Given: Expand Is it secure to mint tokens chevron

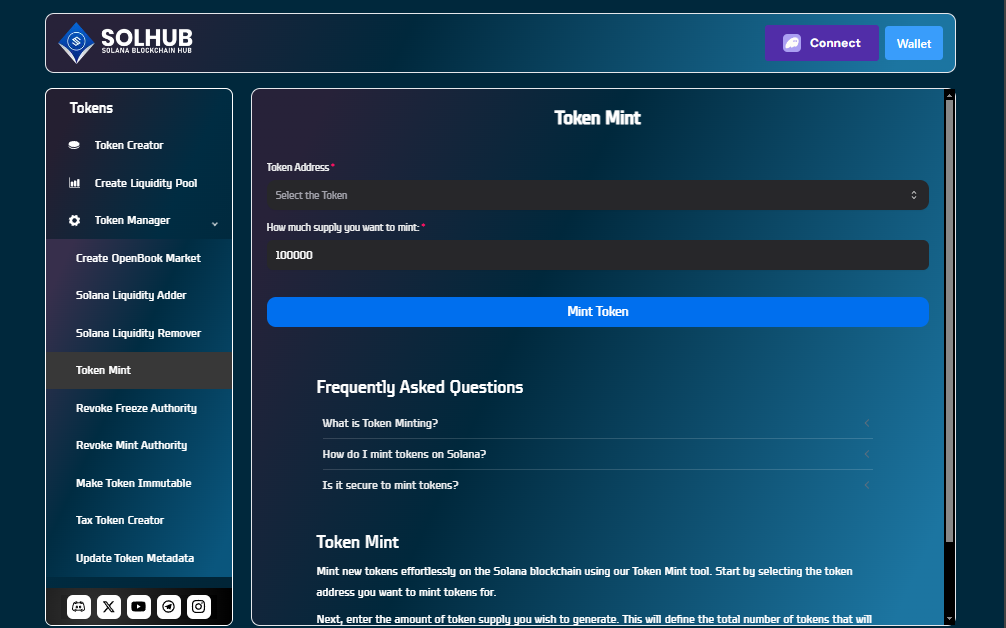Looking at the screenshot, I should pyautogui.click(x=867, y=485).
